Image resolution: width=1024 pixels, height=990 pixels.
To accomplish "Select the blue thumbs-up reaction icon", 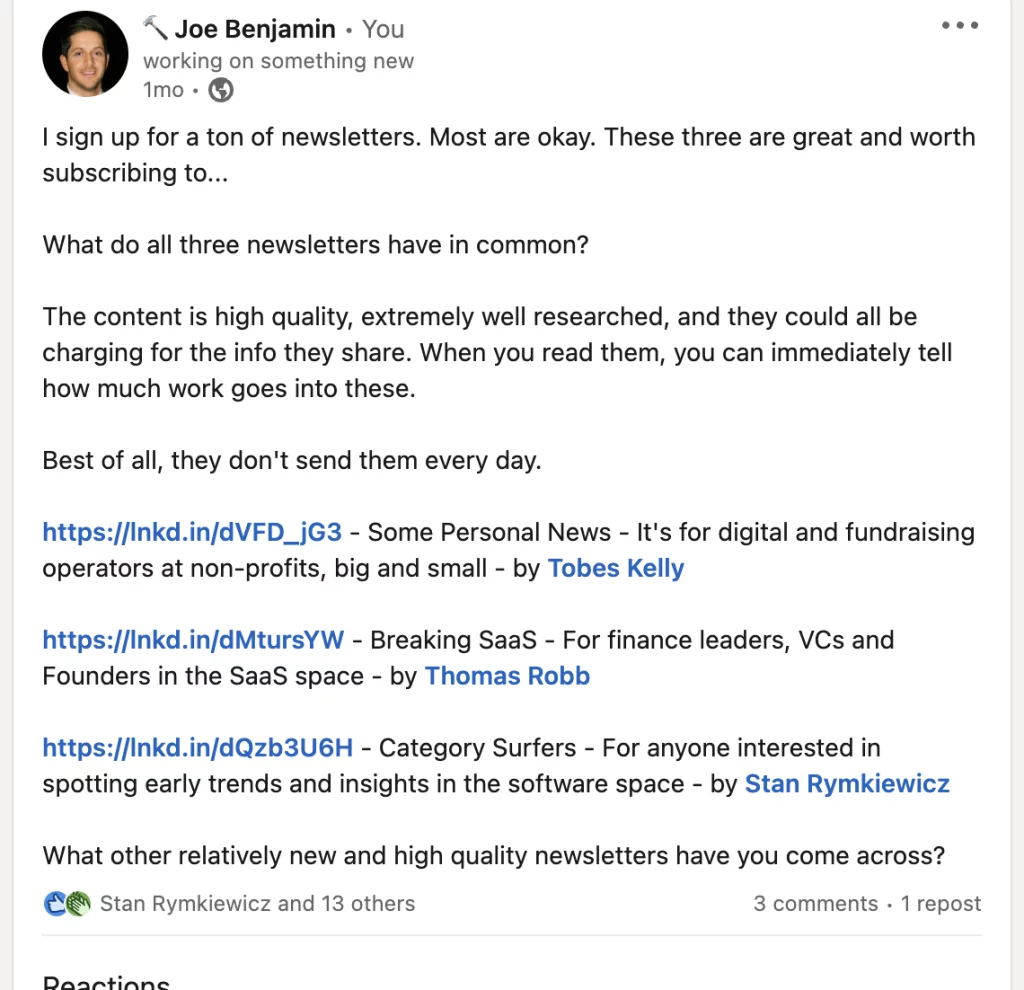I will pyautogui.click(x=56, y=903).
